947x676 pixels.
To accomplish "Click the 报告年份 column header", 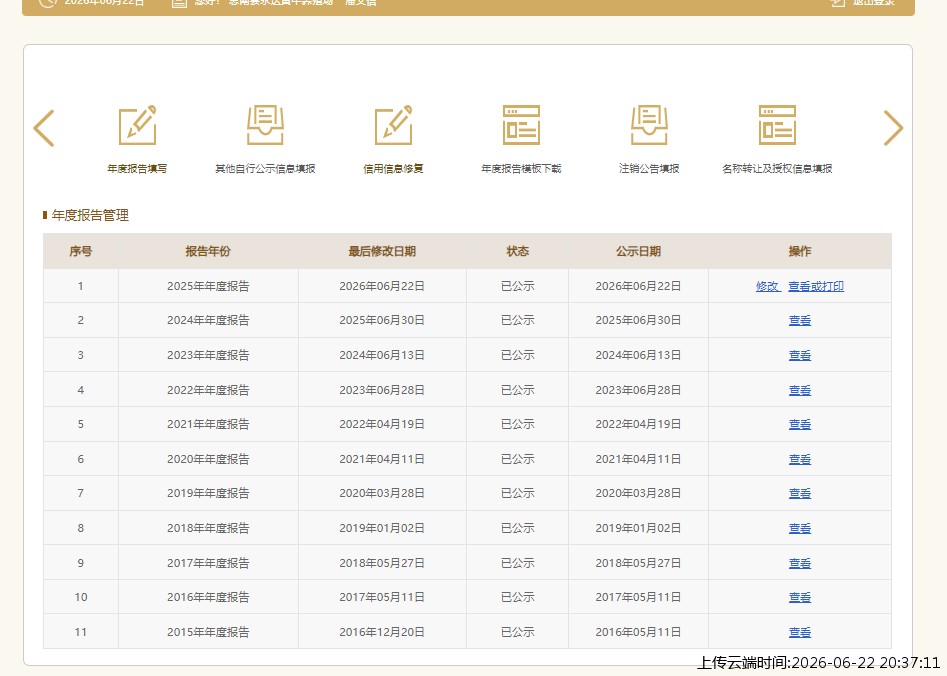I will pos(208,251).
